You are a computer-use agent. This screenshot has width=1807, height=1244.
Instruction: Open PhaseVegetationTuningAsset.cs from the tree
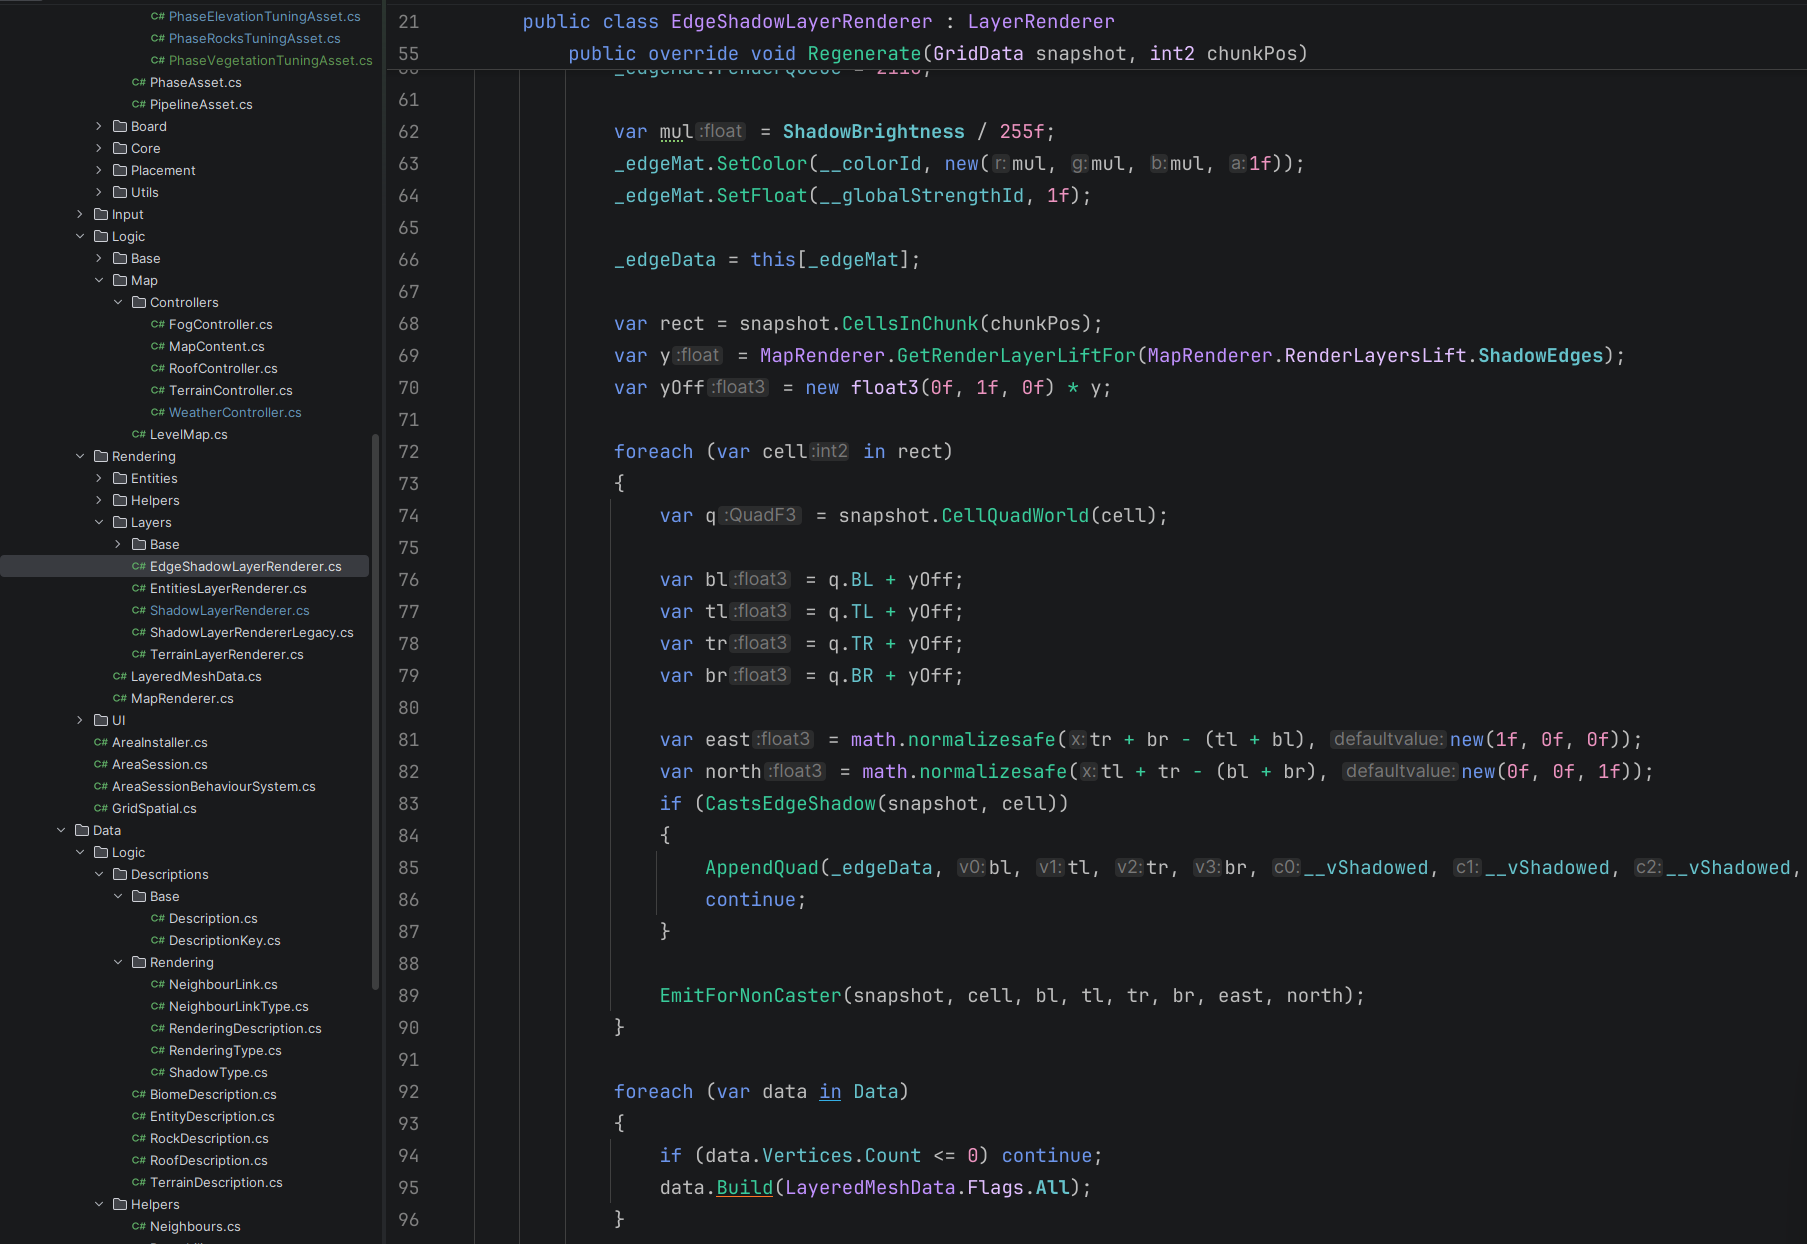(x=270, y=61)
